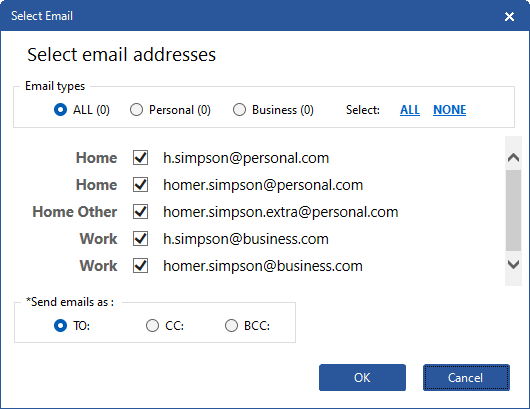Click the ALL select link
The width and height of the screenshot is (530, 409).
[x=410, y=110]
